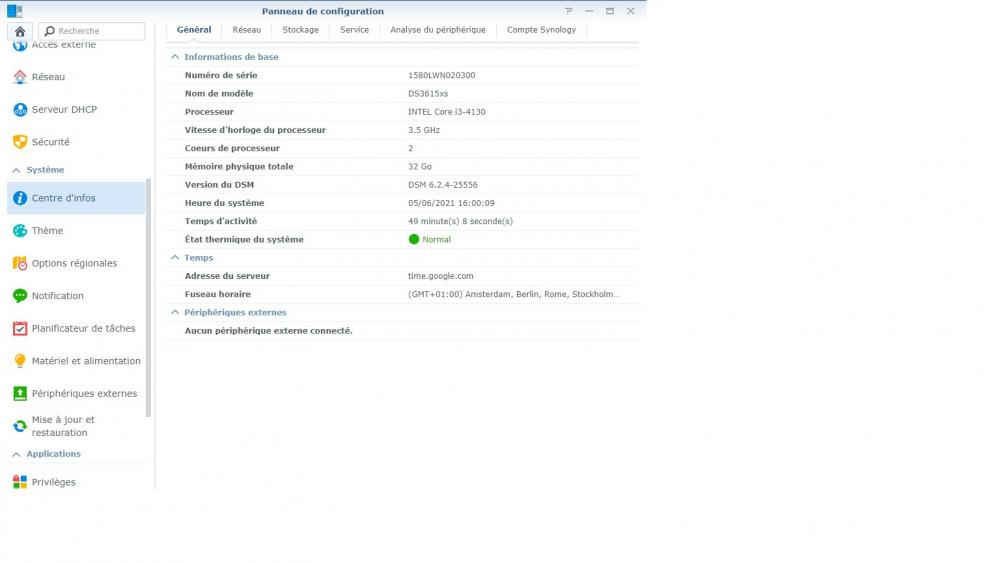Select time.google.com server address
1000x563 pixels.
click(441, 276)
